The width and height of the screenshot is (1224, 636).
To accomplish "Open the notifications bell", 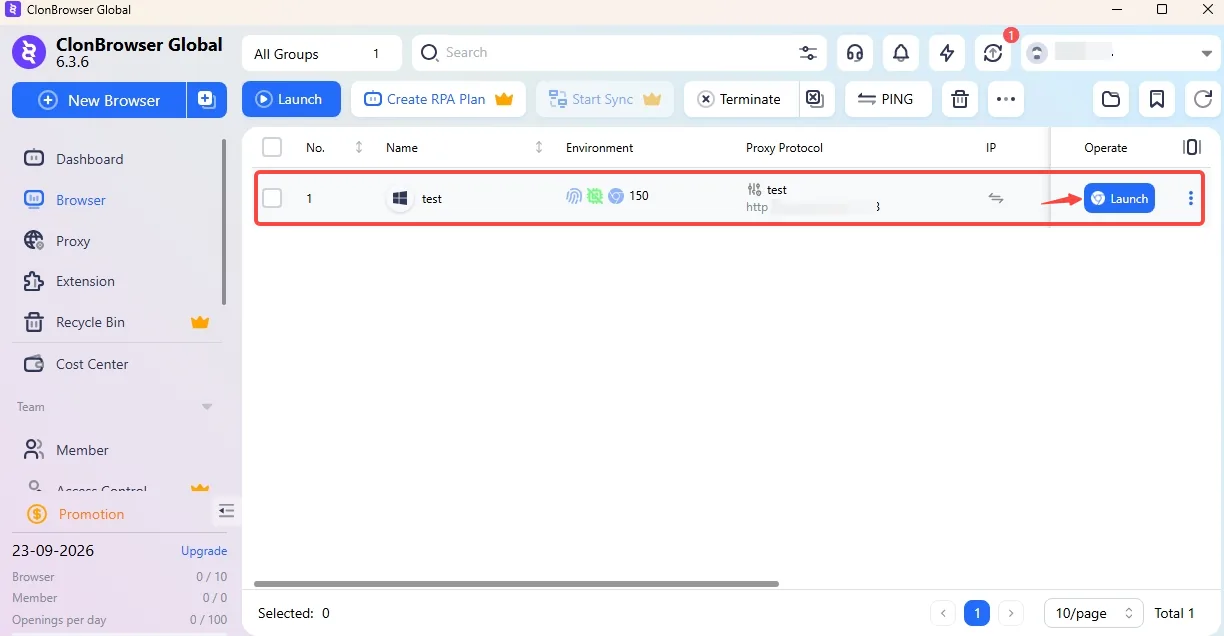I will click(x=901, y=53).
